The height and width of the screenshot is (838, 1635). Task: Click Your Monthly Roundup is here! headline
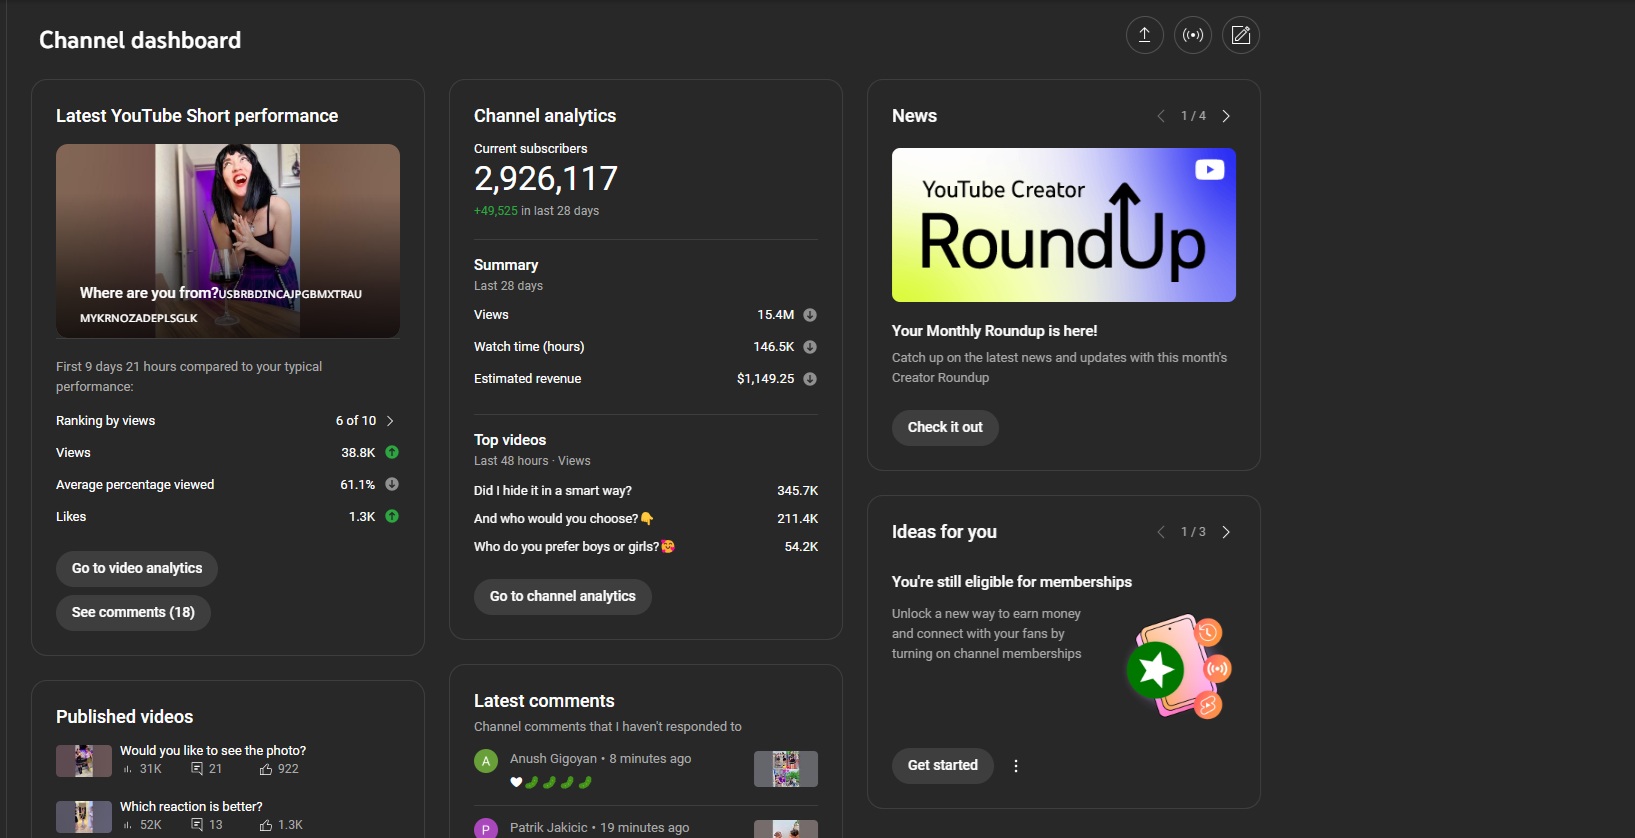(994, 331)
